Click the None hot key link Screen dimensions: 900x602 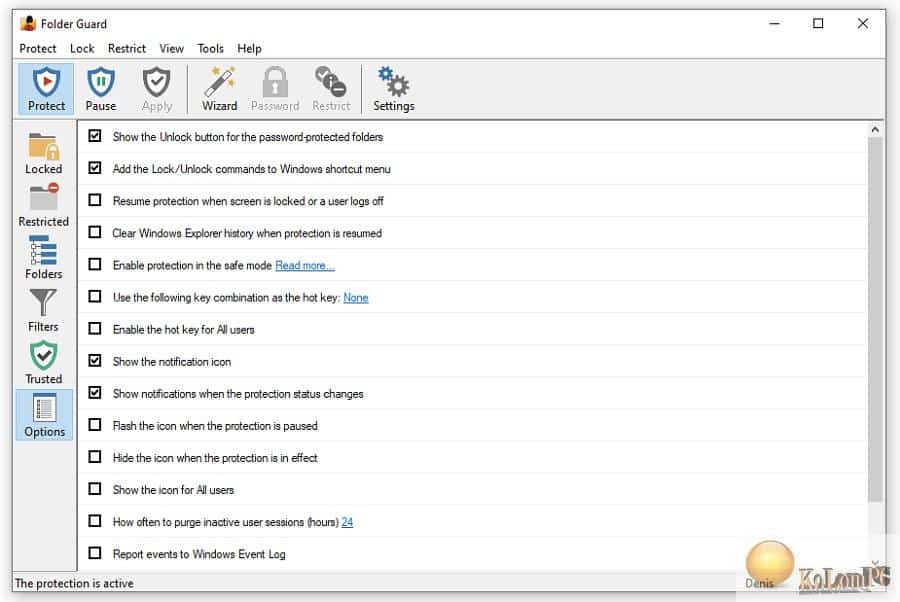(356, 298)
